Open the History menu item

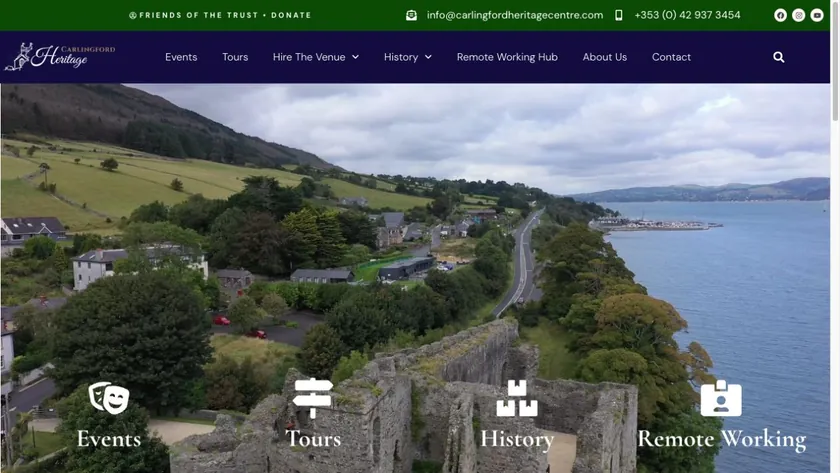click(x=401, y=57)
